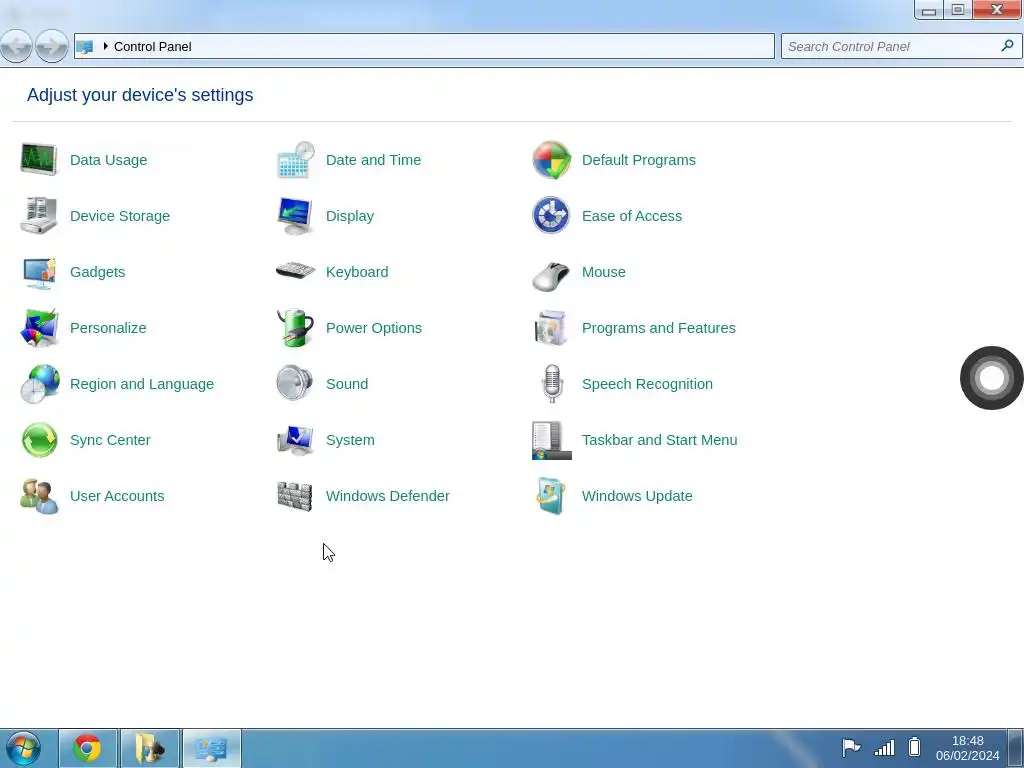Screen dimensions: 1024x768
Task: Expand the Control Panel breadcrumb arrow
Action: click(106, 46)
